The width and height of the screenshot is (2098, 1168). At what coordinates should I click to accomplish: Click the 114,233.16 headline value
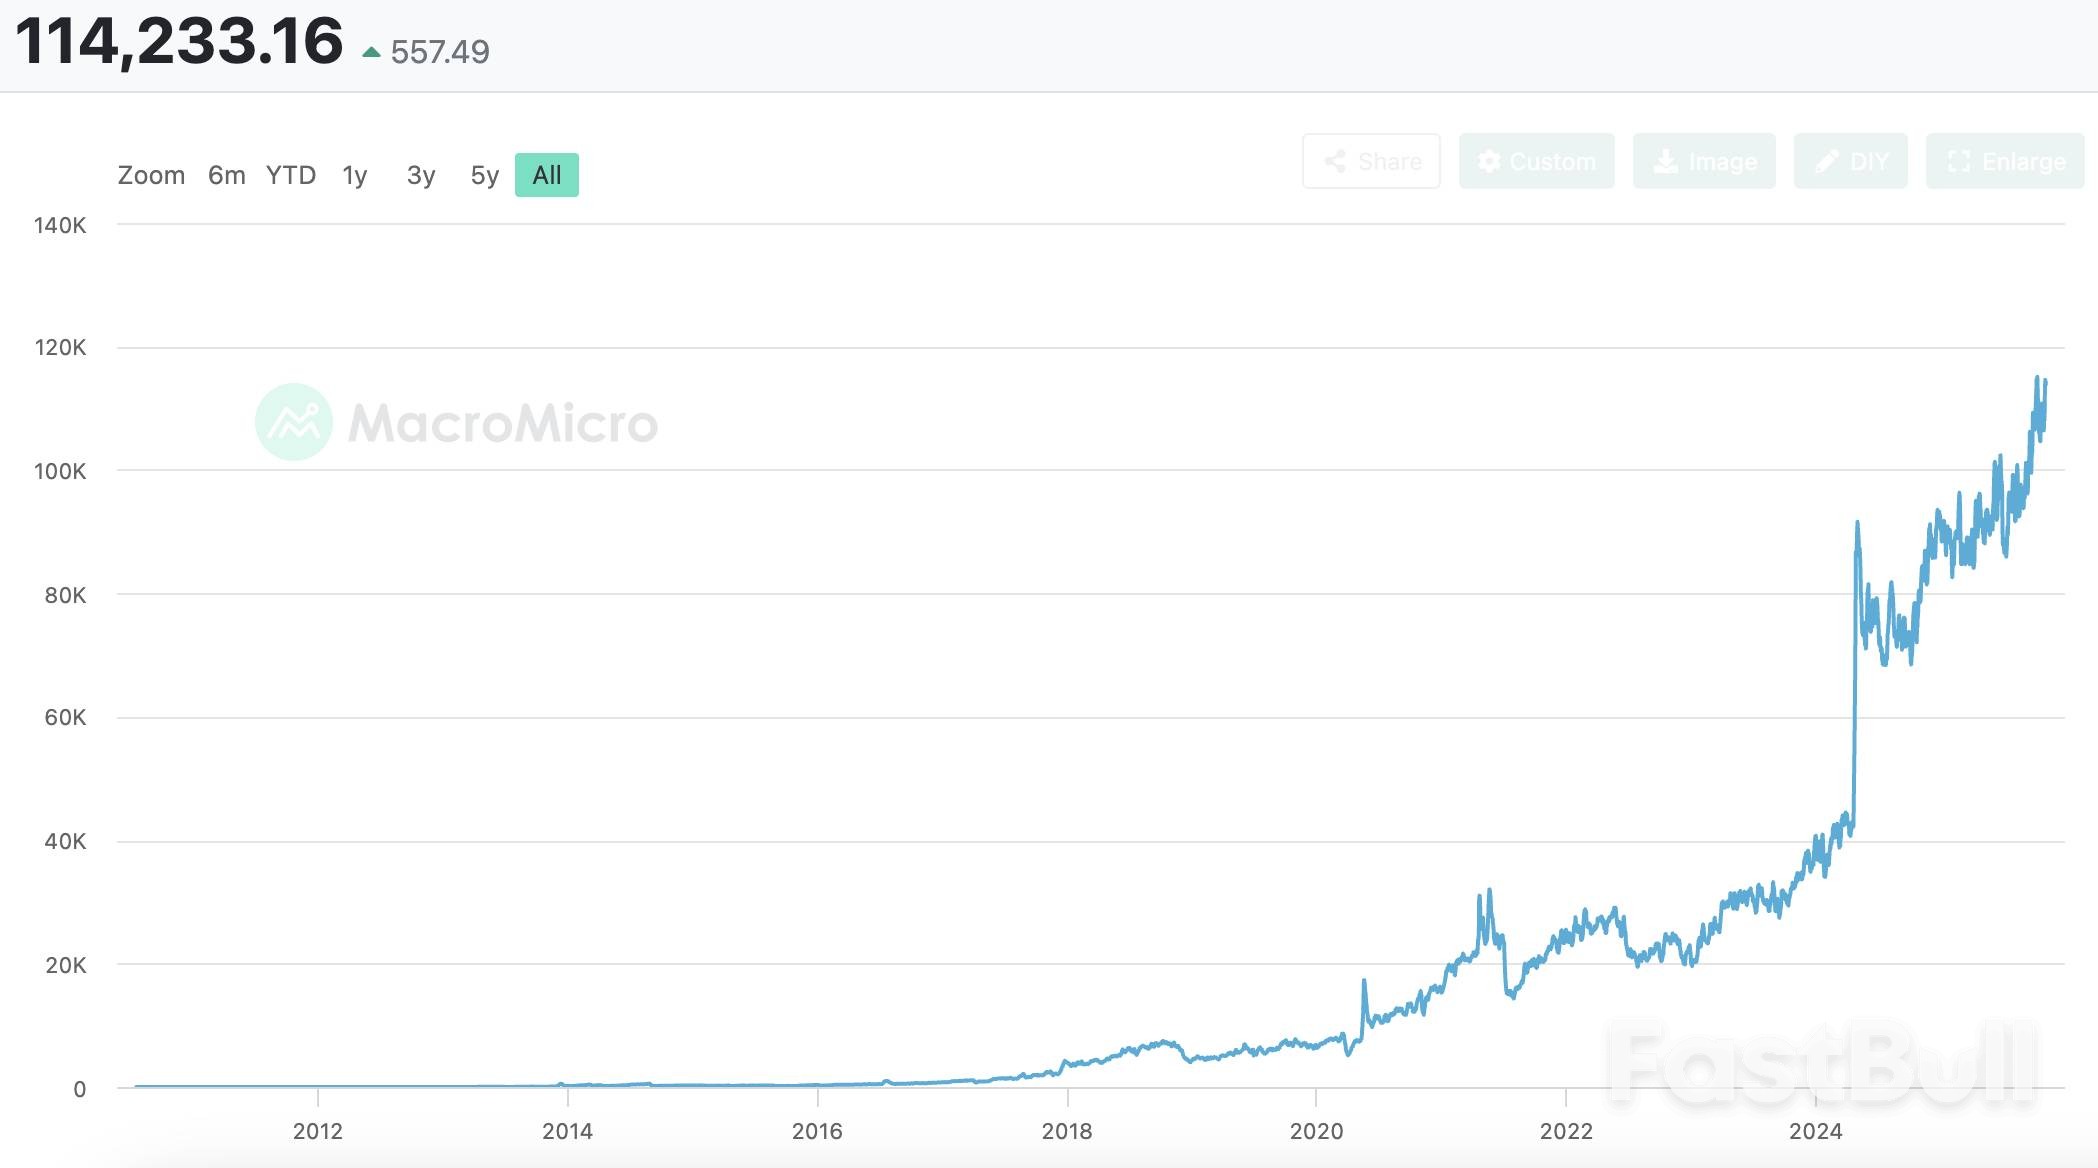click(180, 42)
